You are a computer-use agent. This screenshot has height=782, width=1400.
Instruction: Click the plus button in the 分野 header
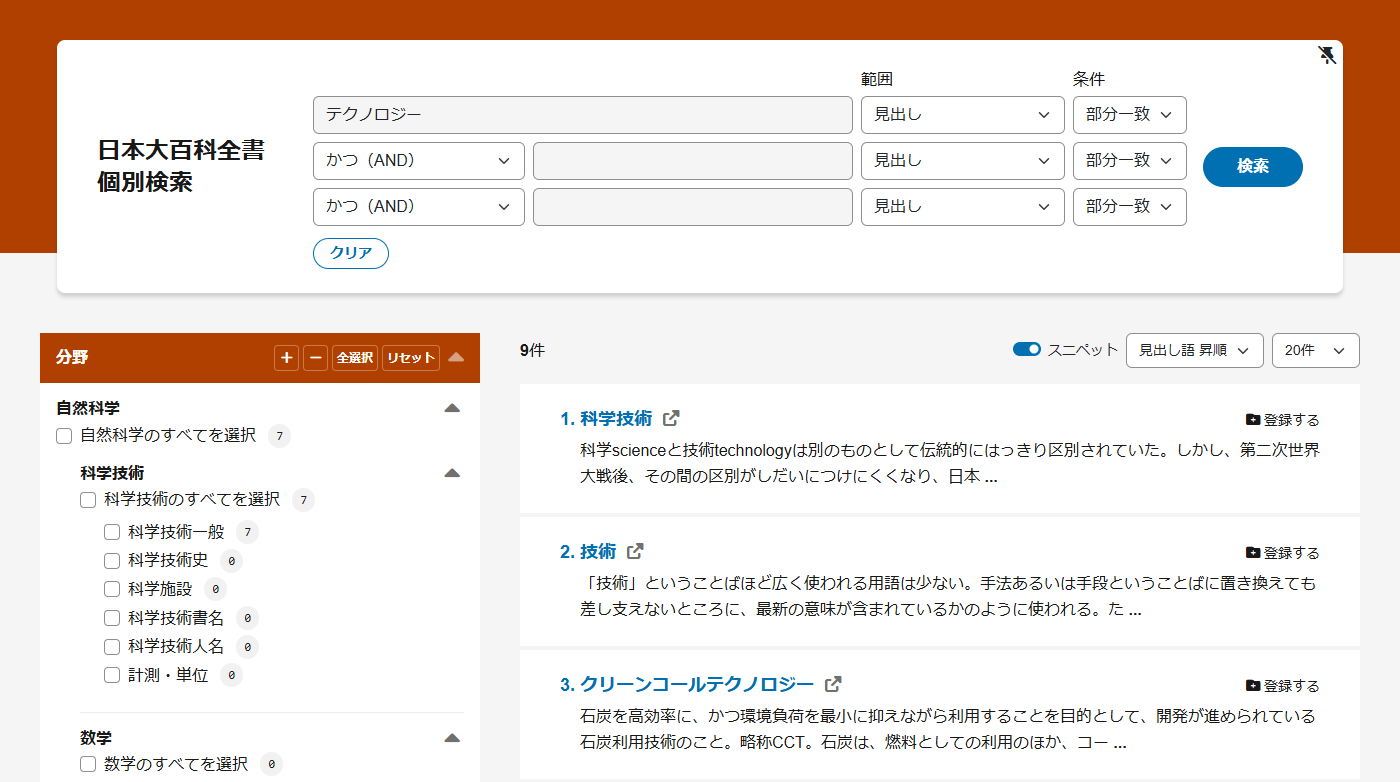tap(287, 358)
